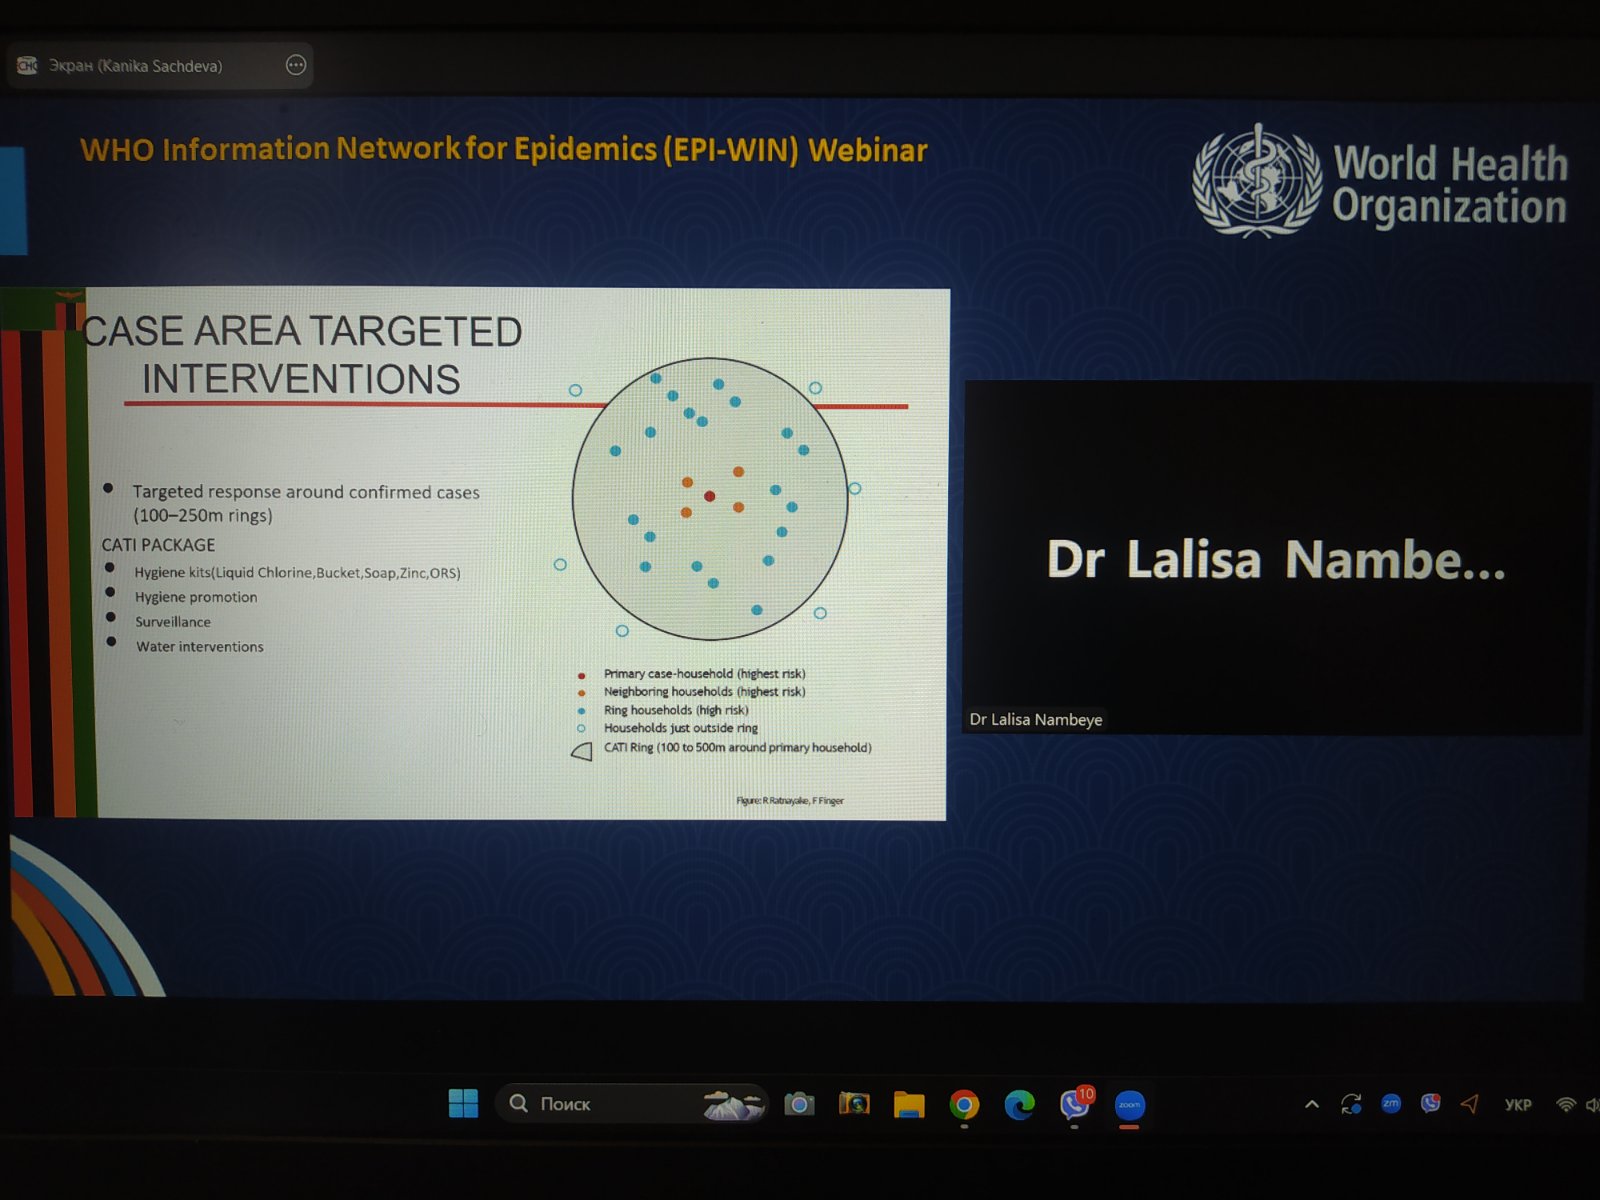Image resolution: width=1600 pixels, height=1200 pixels.
Task: Open Microsoft Edge from the taskbar
Action: [x=1019, y=1104]
